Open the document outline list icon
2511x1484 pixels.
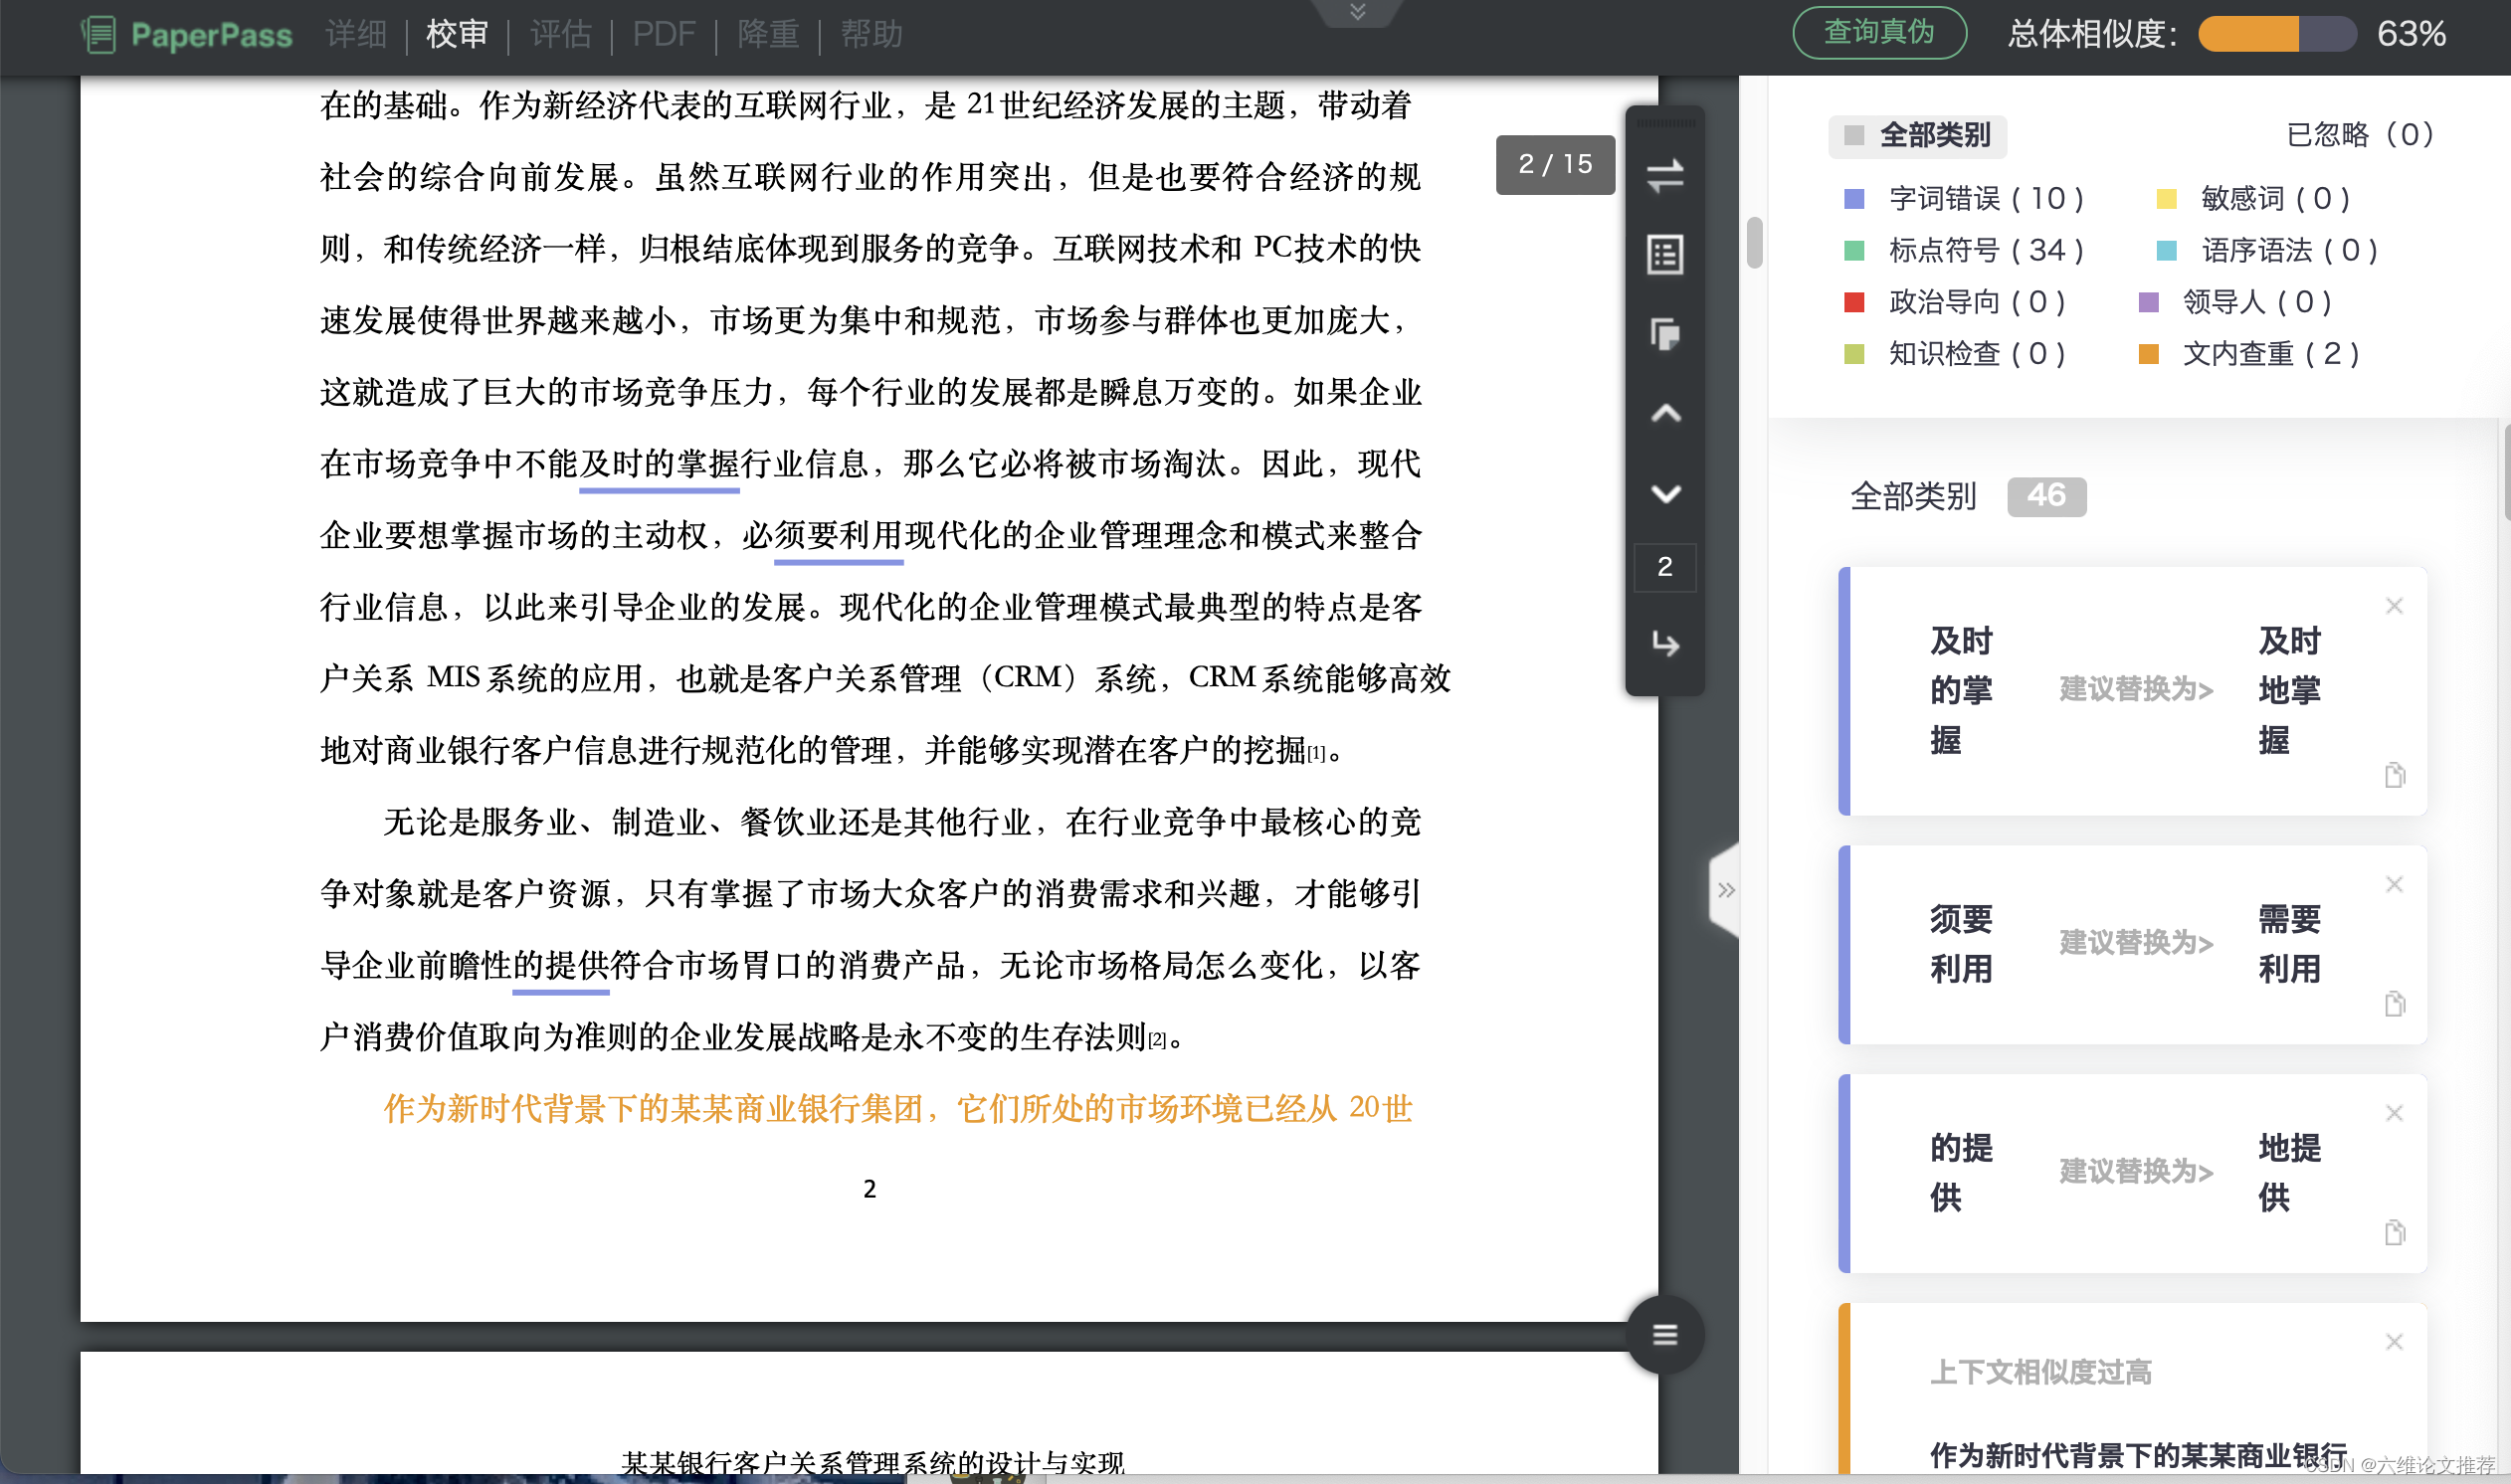tap(1664, 254)
